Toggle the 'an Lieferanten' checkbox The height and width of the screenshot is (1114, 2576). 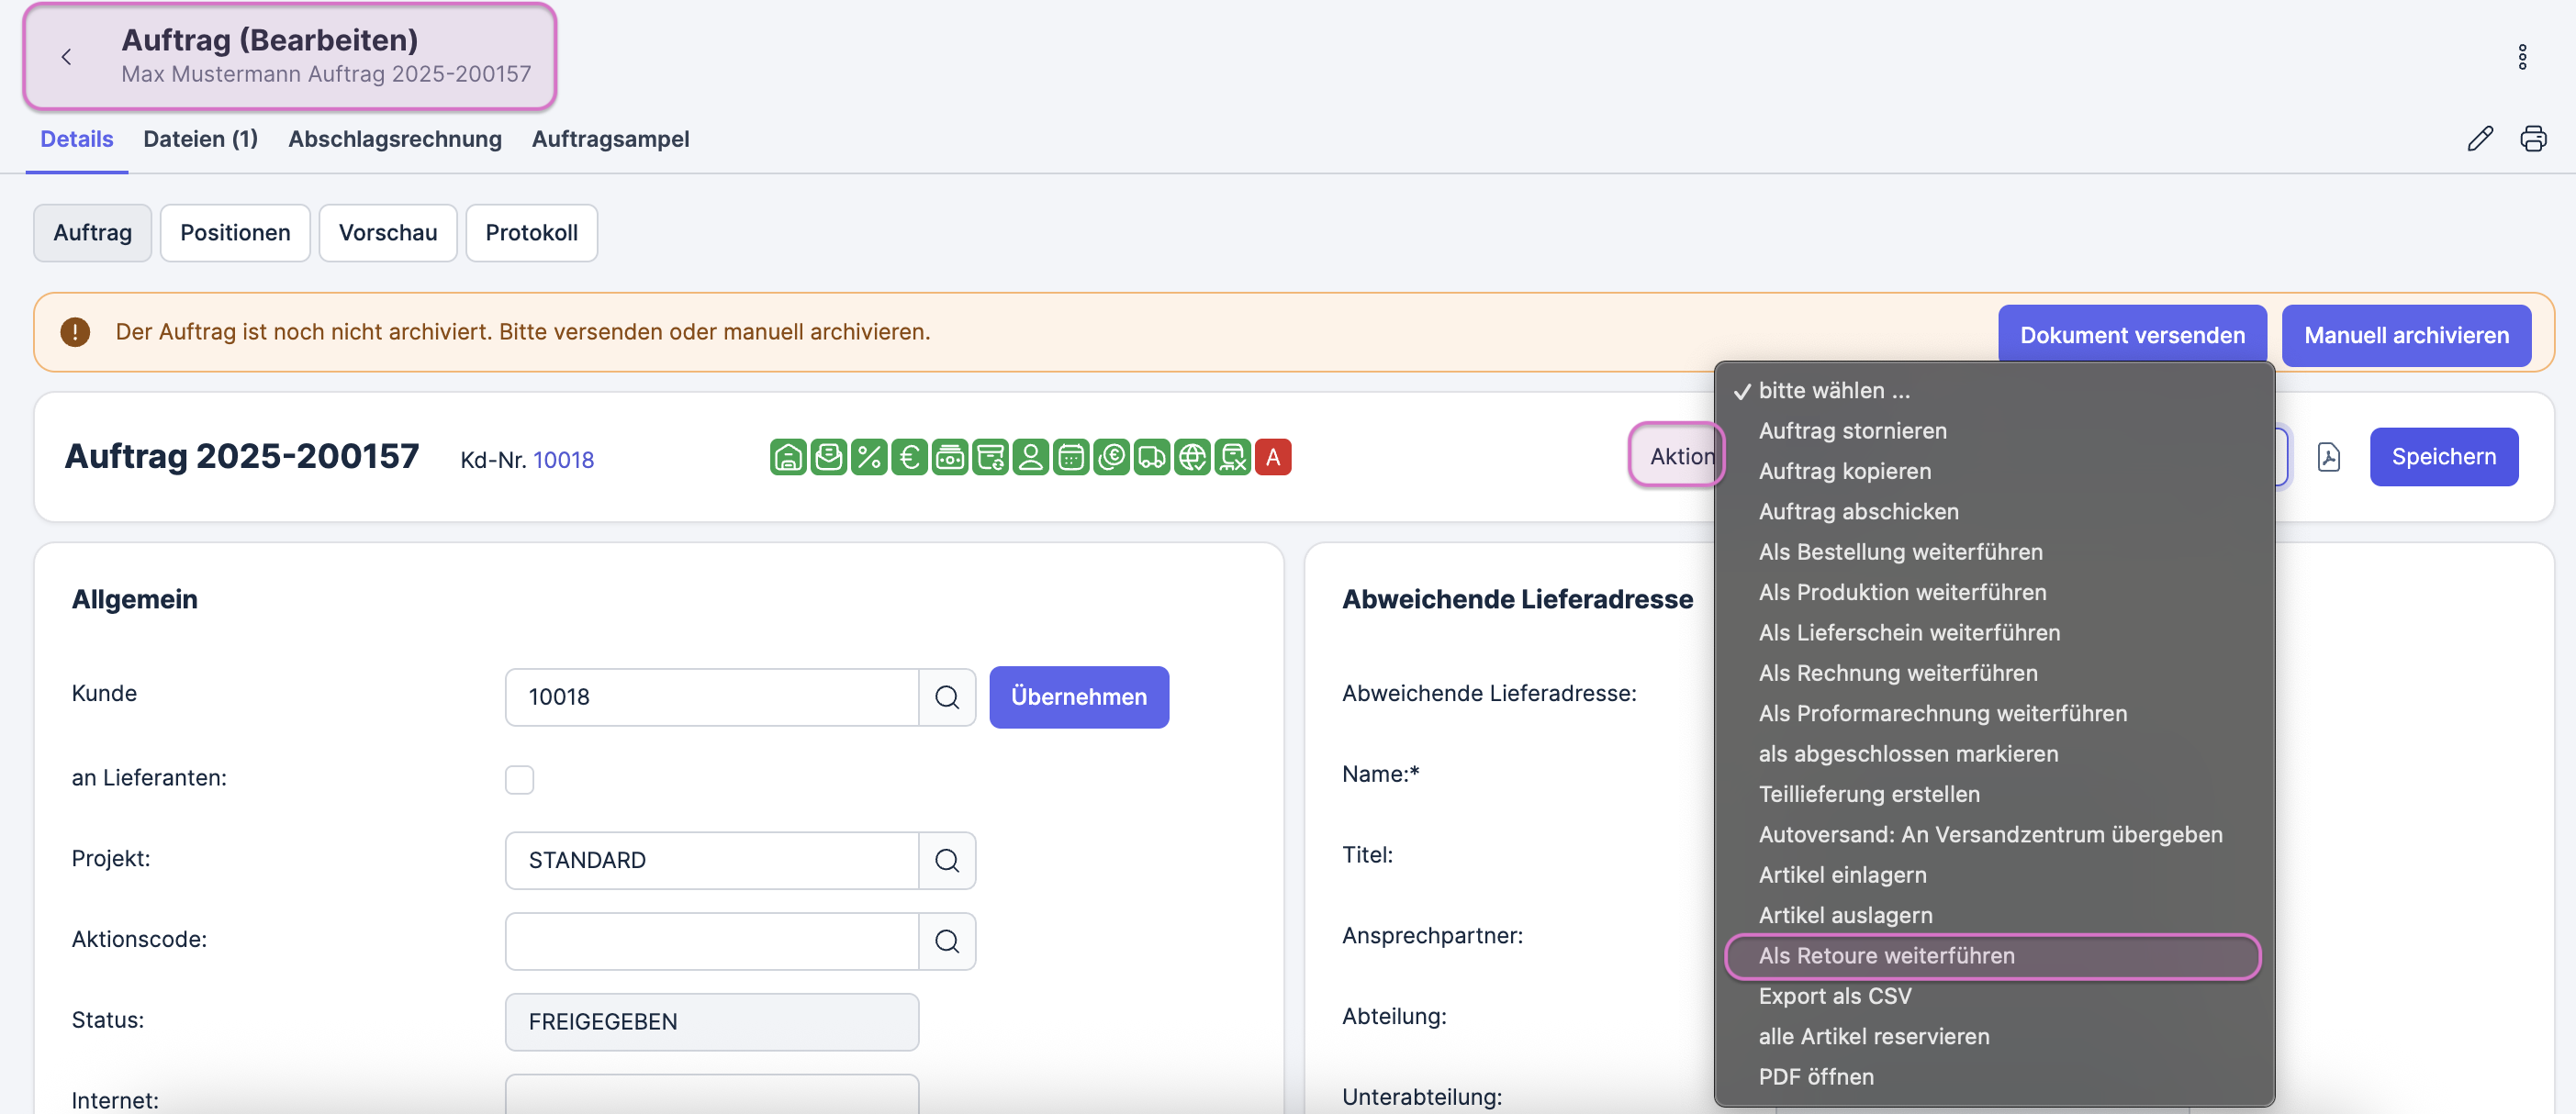pyautogui.click(x=519, y=779)
